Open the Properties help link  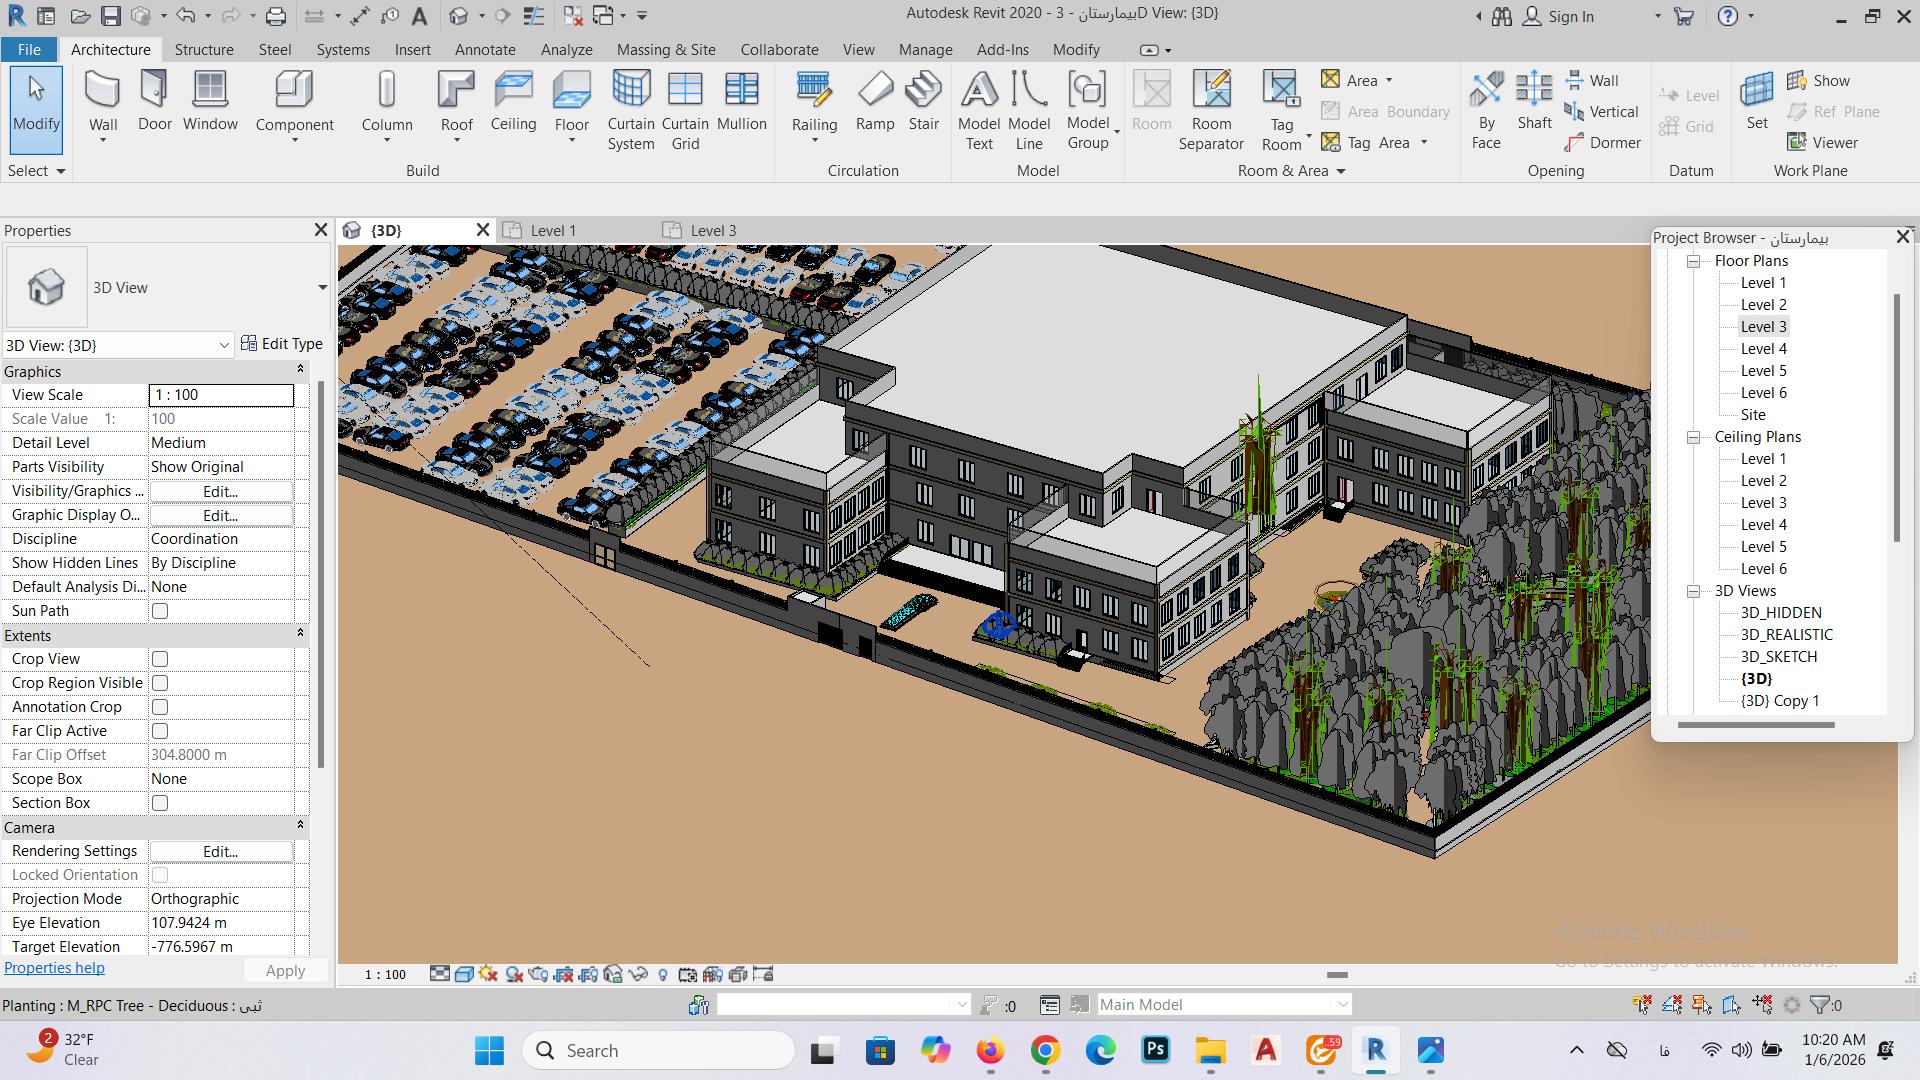tap(54, 968)
